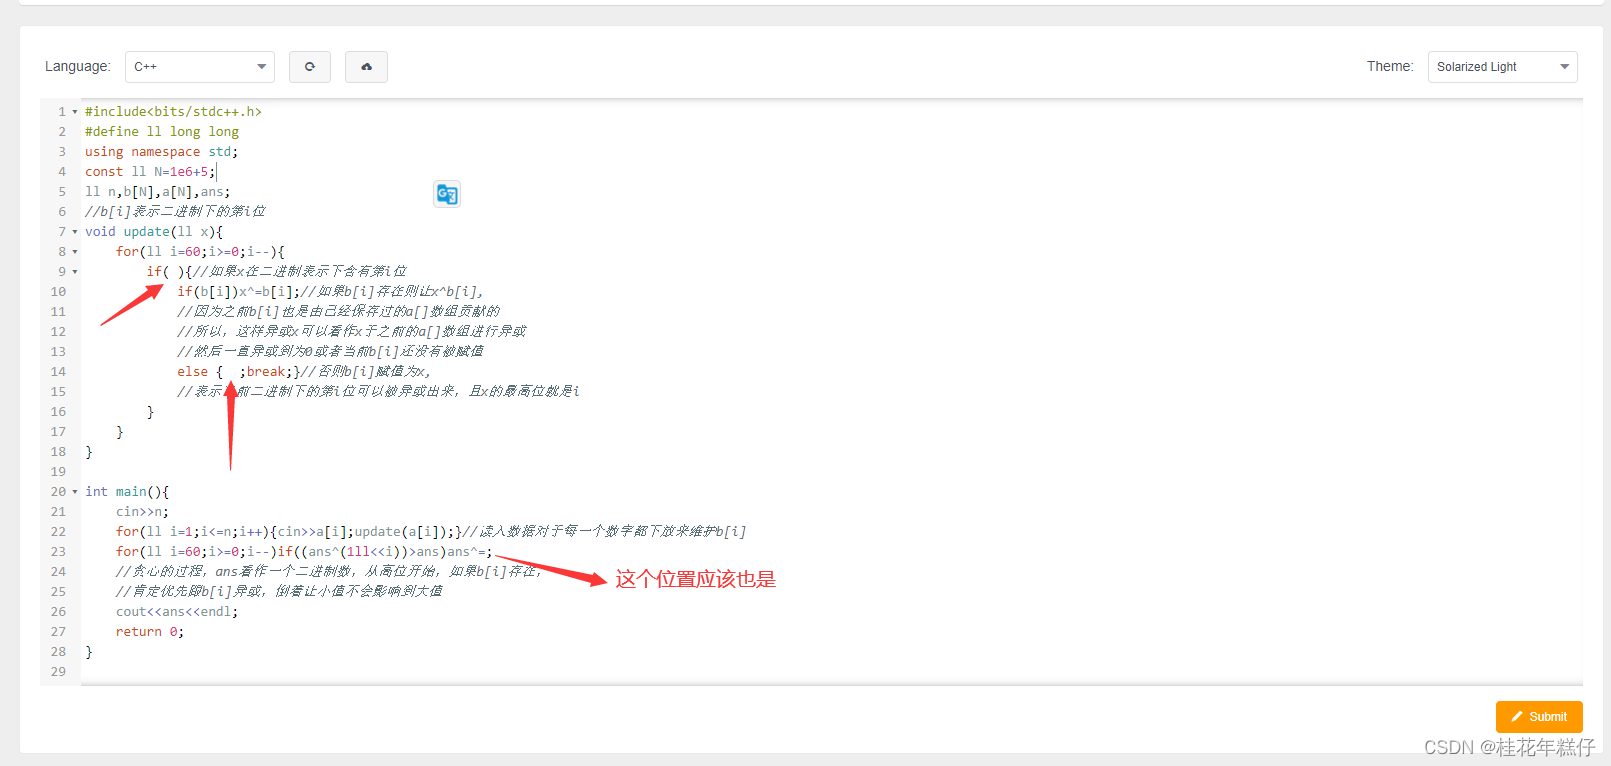Click 'void update(ll x){' line
Image resolution: width=1611 pixels, height=766 pixels.
tap(154, 232)
